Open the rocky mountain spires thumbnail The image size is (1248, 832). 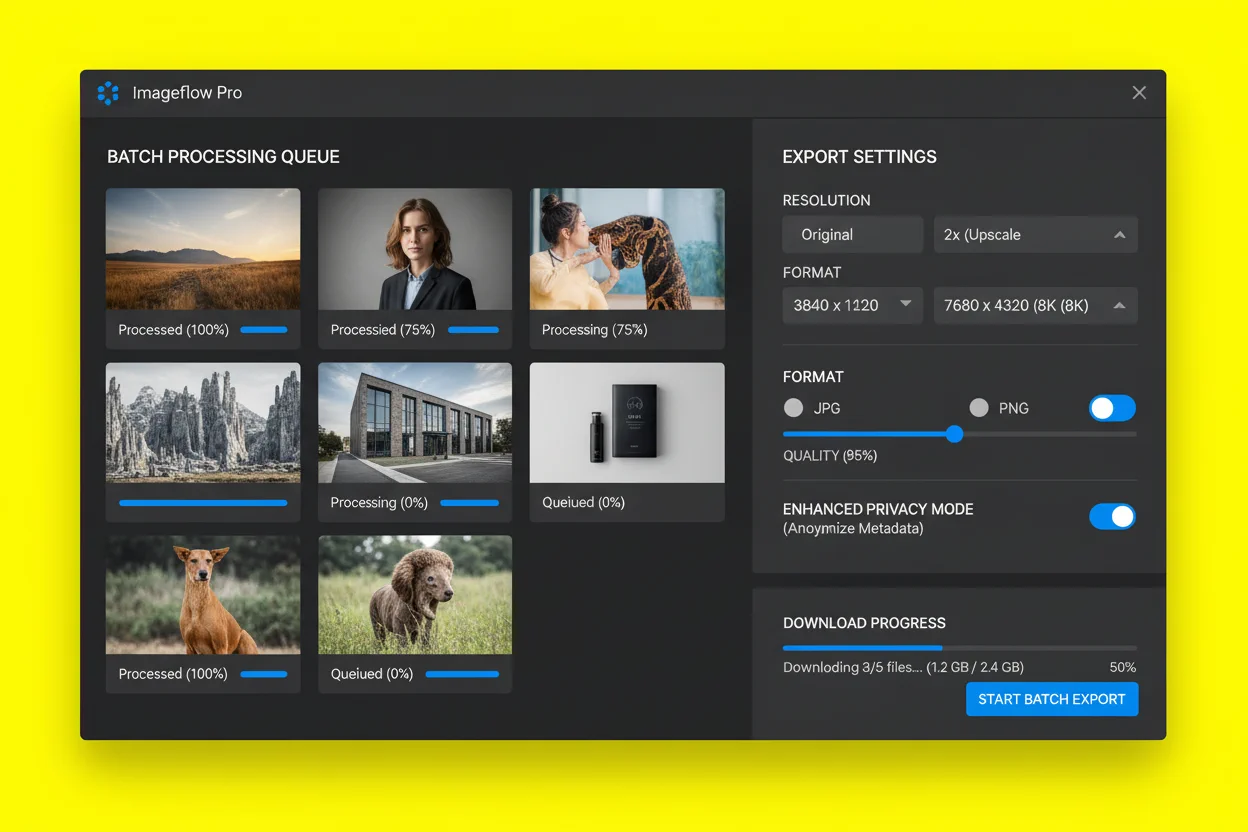[x=203, y=422]
